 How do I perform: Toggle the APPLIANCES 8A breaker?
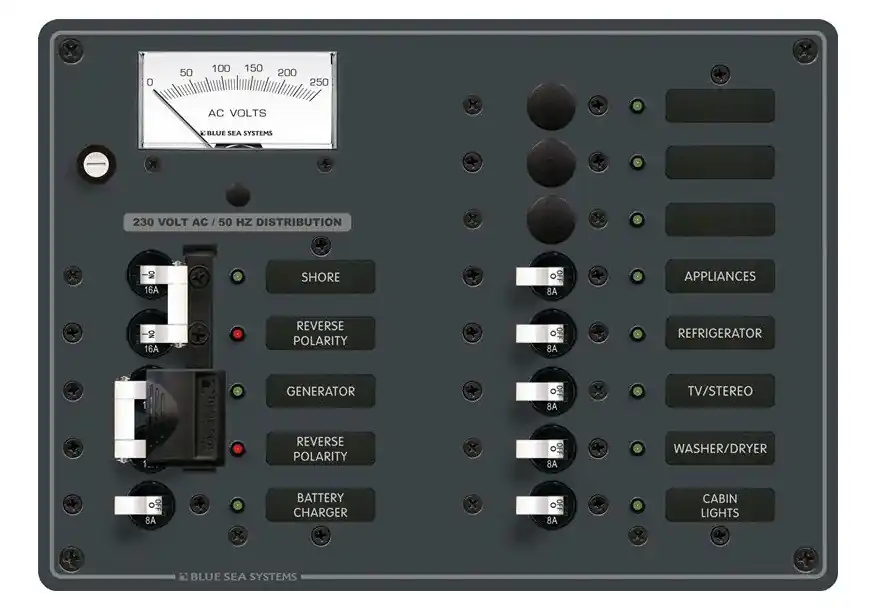coord(546,276)
